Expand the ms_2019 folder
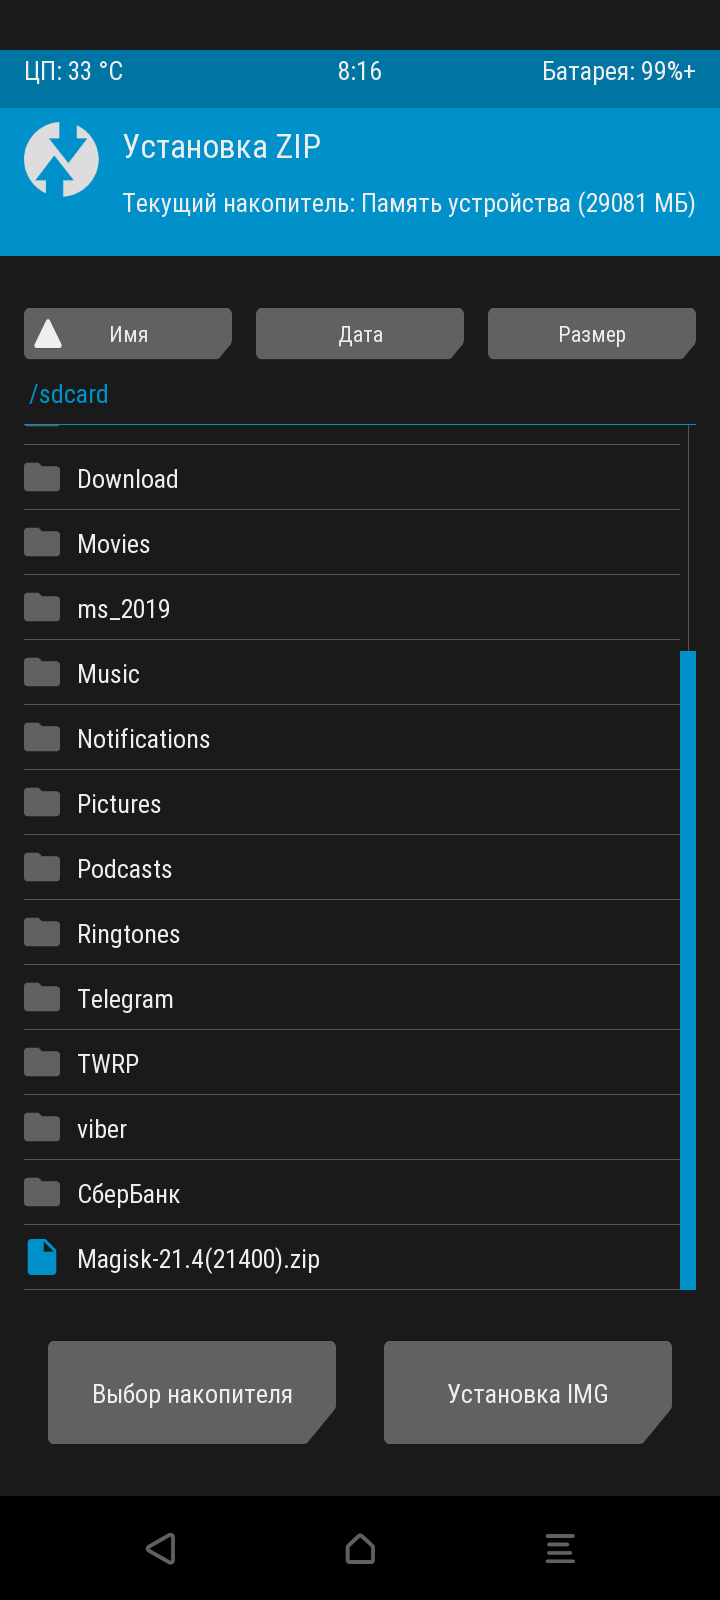This screenshot has width=720, height=1600. click(x=124, y=609)
